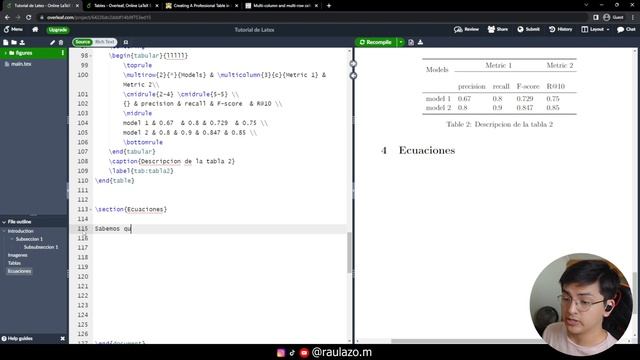The height and width of the screenshot is (360, 640).
Task: Open figures folder options menu
Action: (x=62, y=53)
